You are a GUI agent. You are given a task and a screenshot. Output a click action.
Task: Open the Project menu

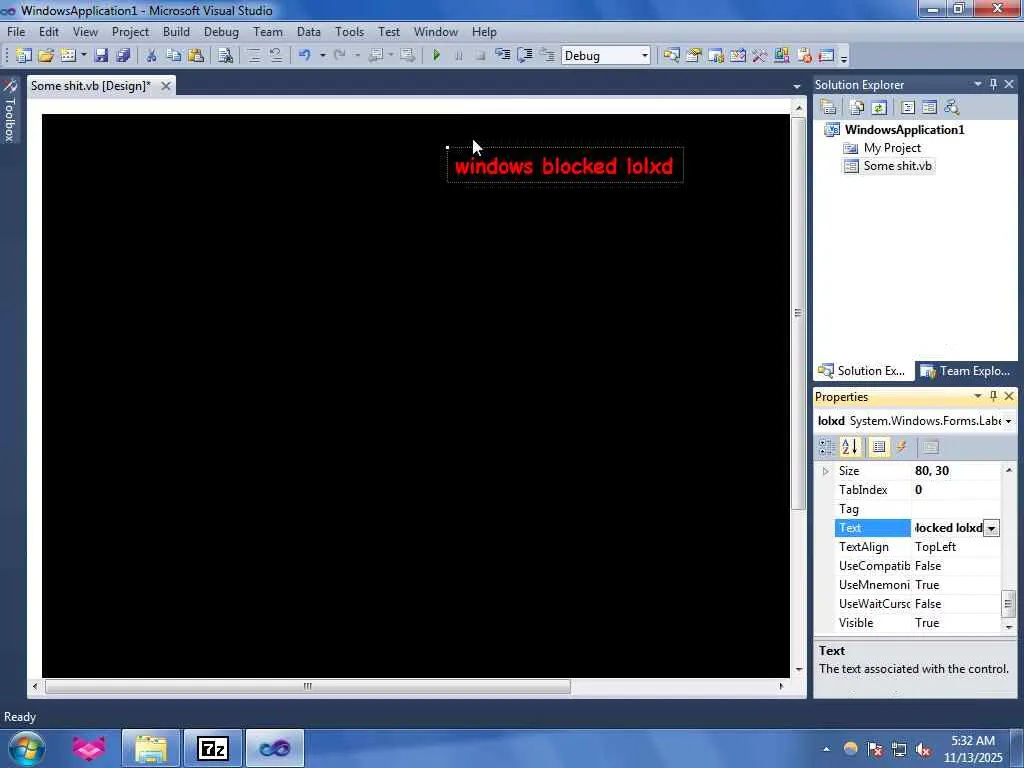[130, 31]
